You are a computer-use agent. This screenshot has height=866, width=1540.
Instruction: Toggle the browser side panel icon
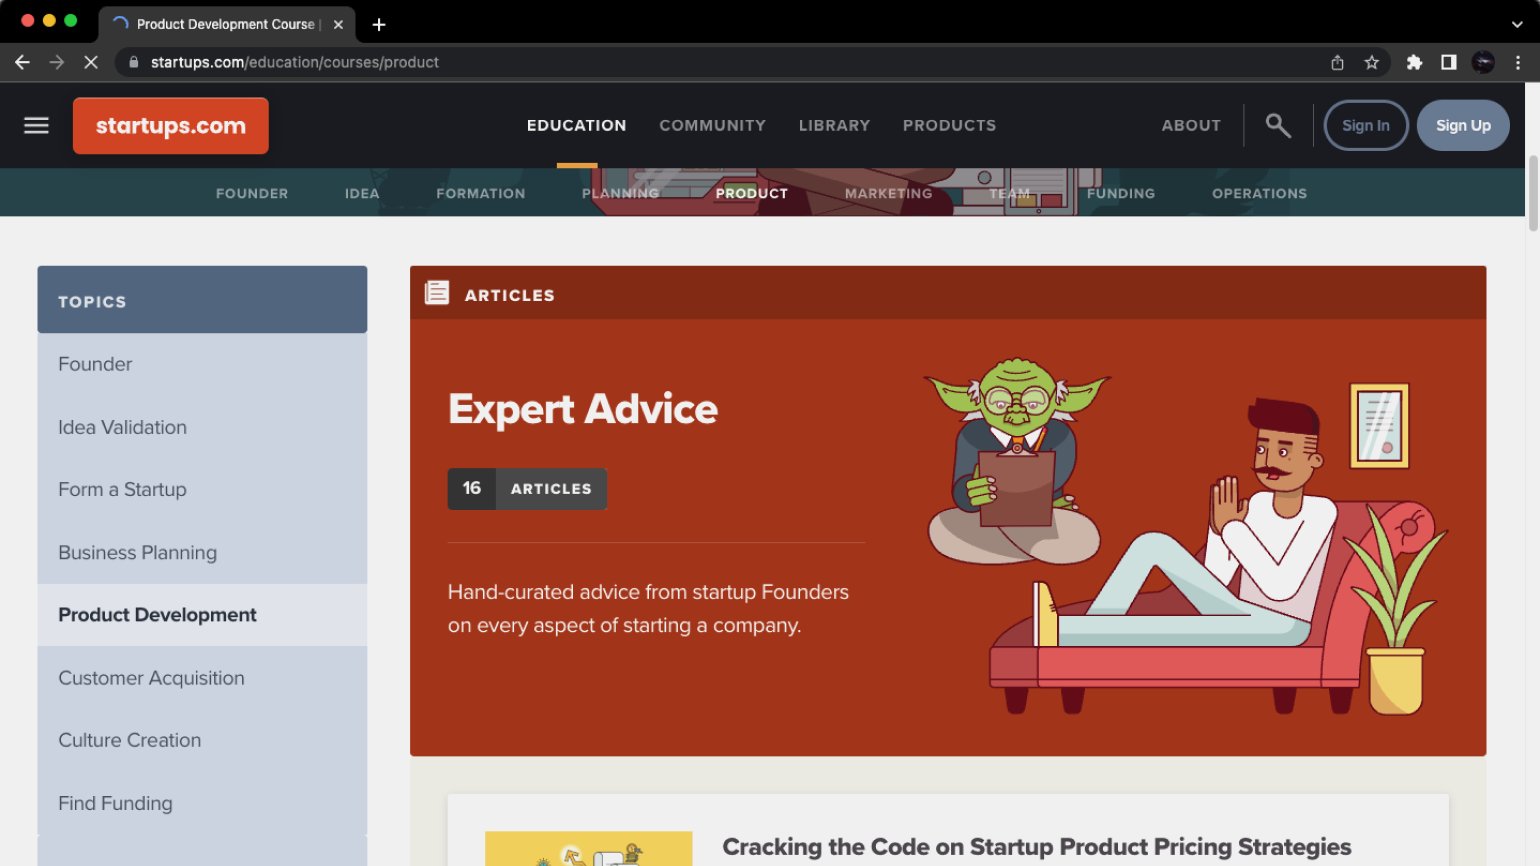point(1448,62)
